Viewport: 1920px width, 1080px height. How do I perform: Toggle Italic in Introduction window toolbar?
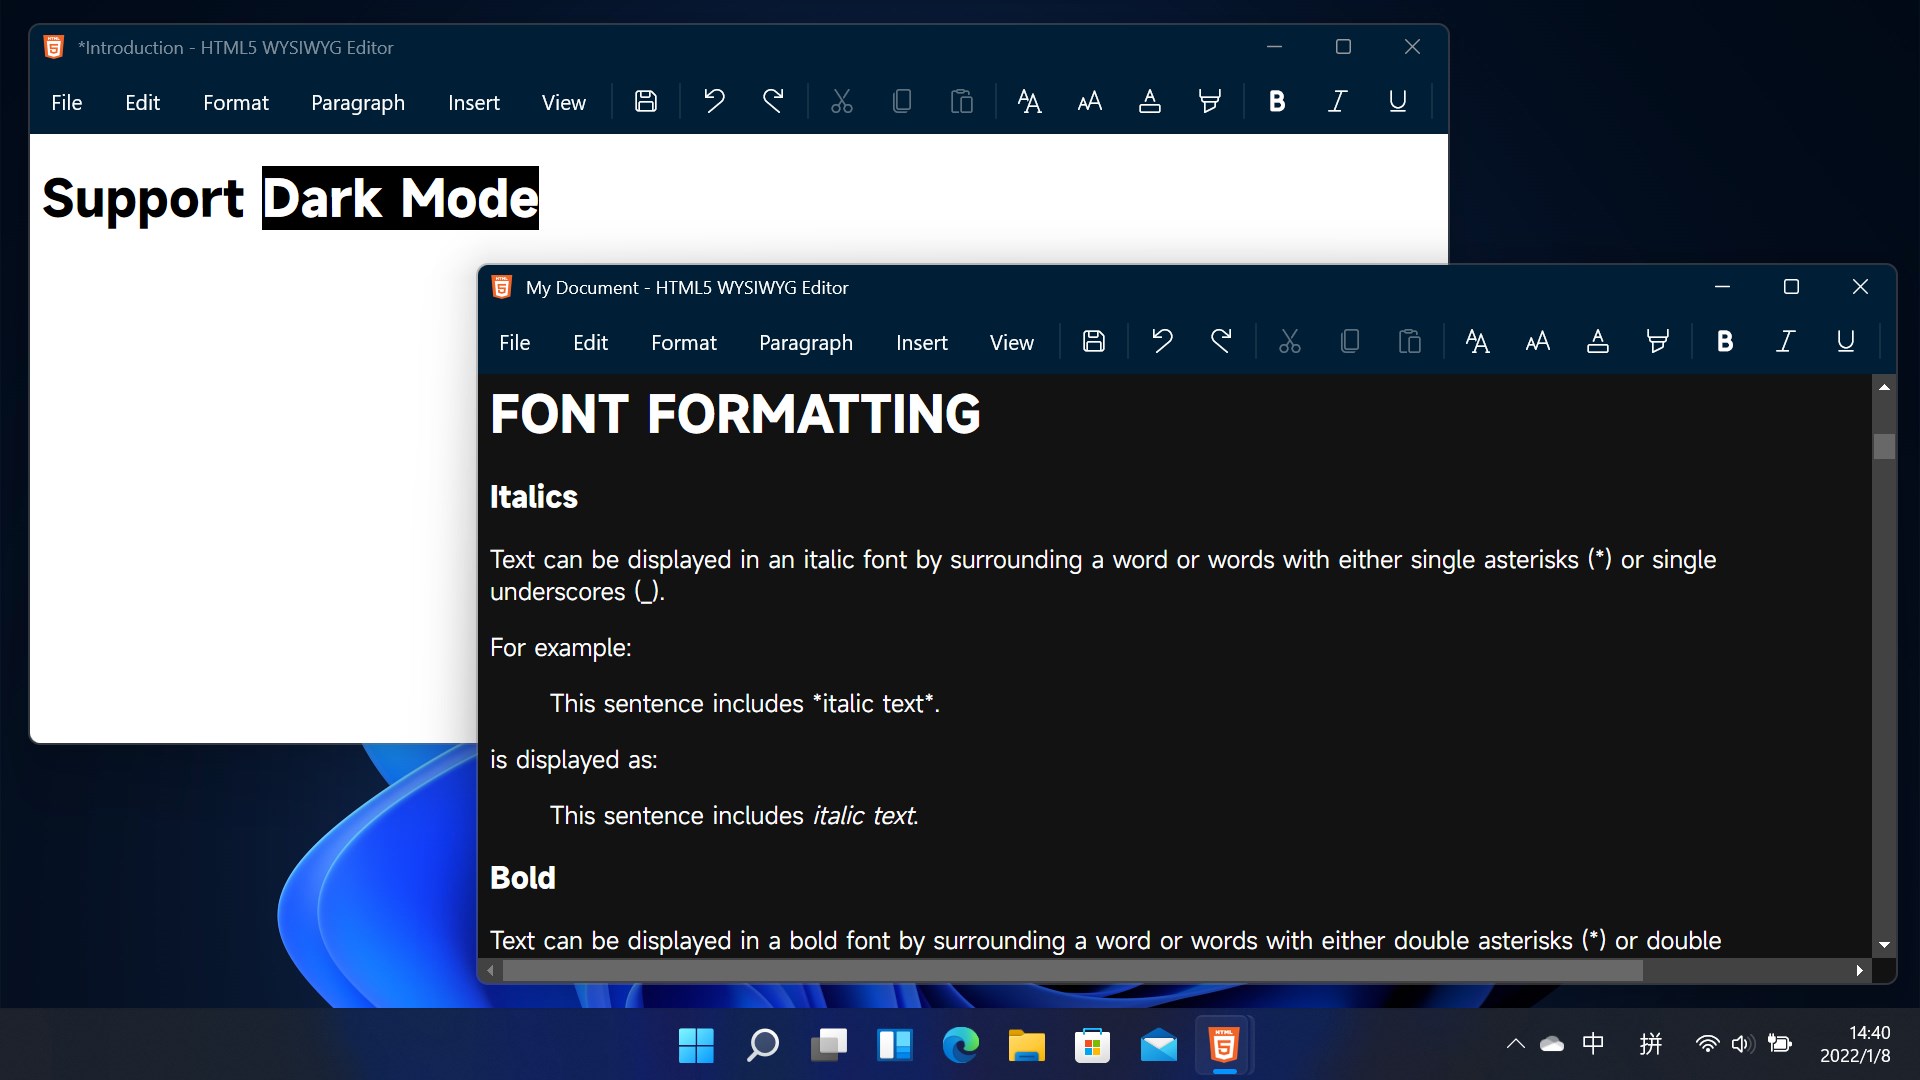click(1337, 102)
